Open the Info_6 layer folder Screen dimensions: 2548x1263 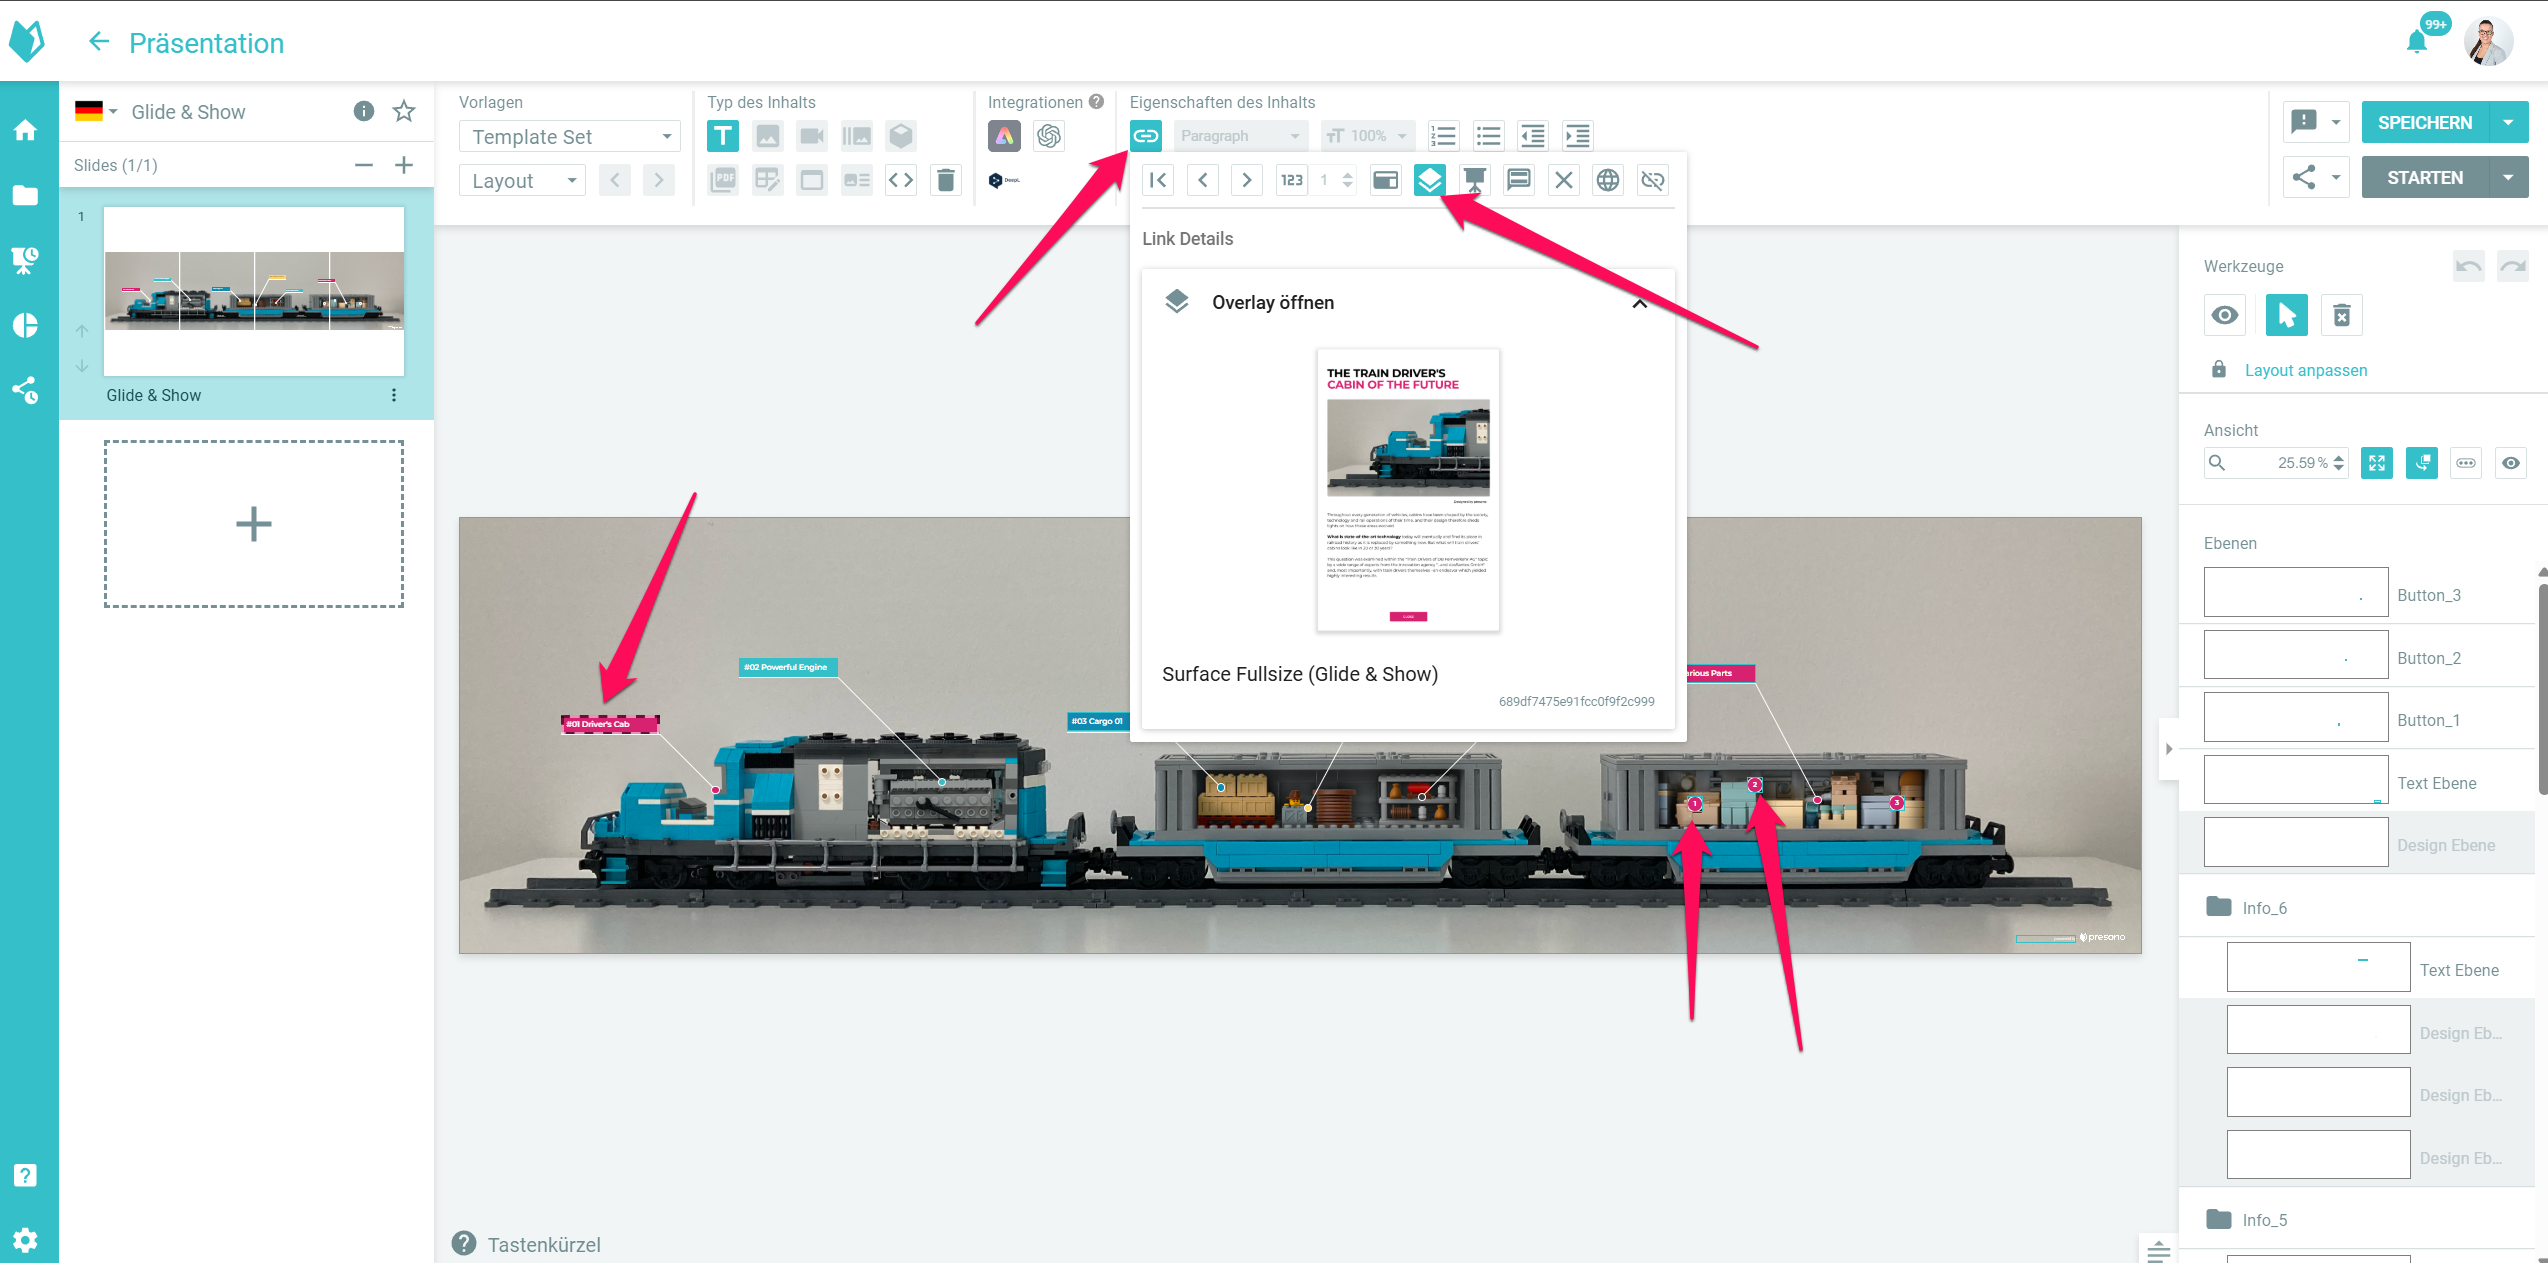coord(2264,908)
